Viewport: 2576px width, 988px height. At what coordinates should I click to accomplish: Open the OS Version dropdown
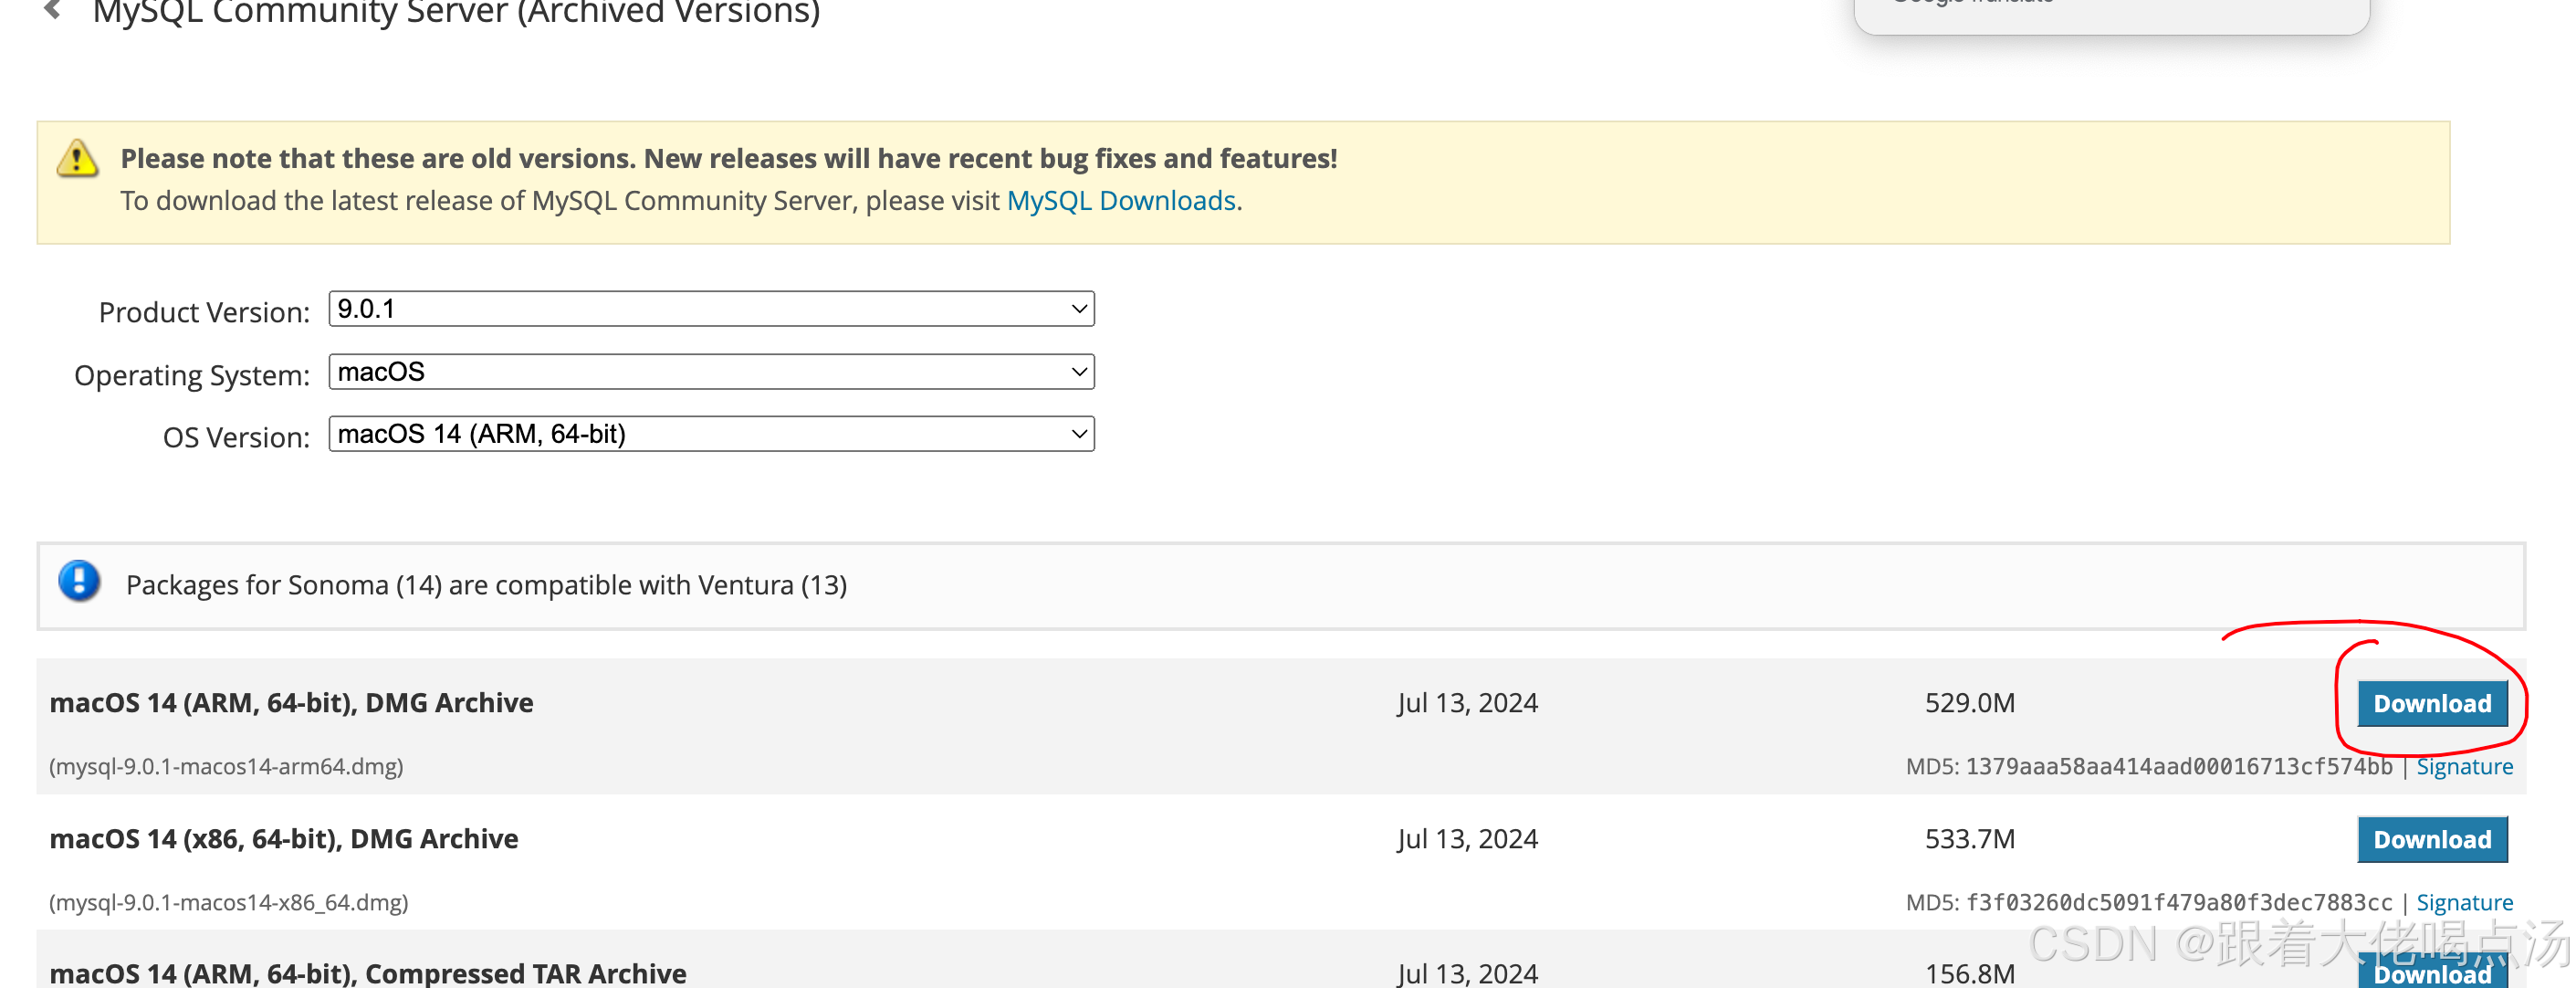[711, 434]
